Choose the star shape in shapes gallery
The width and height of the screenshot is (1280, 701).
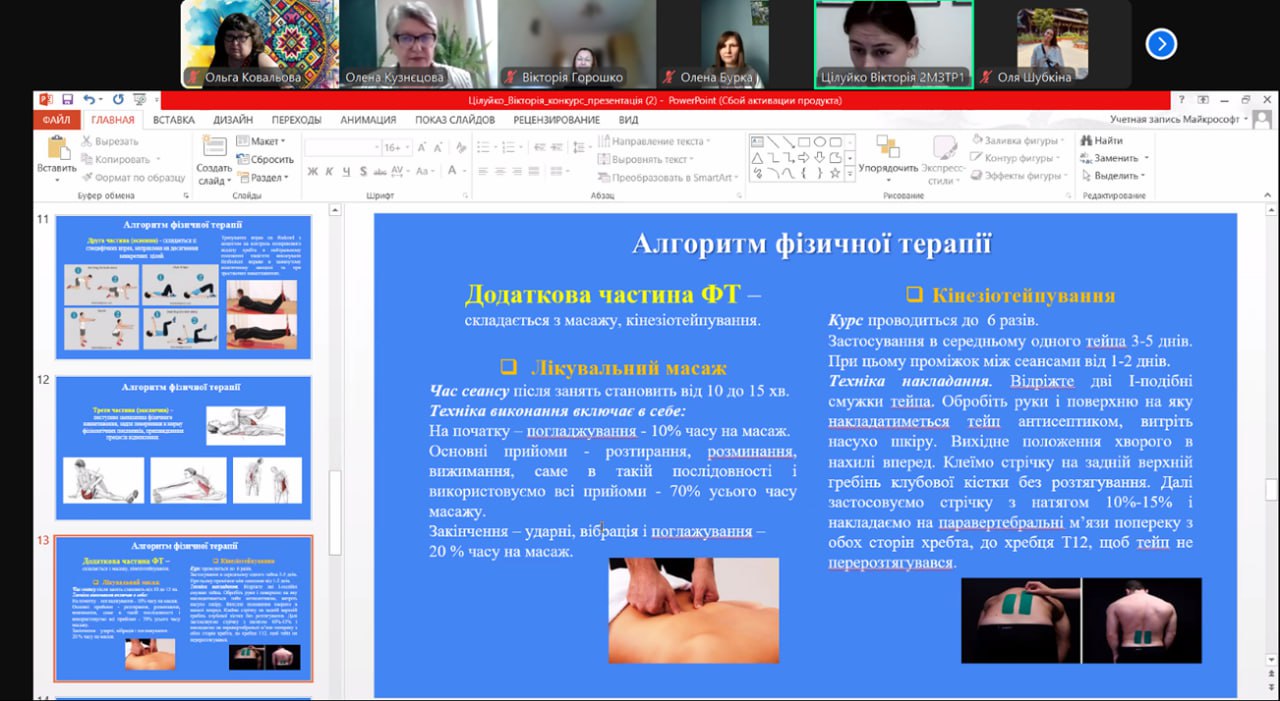tap(836, 174)
